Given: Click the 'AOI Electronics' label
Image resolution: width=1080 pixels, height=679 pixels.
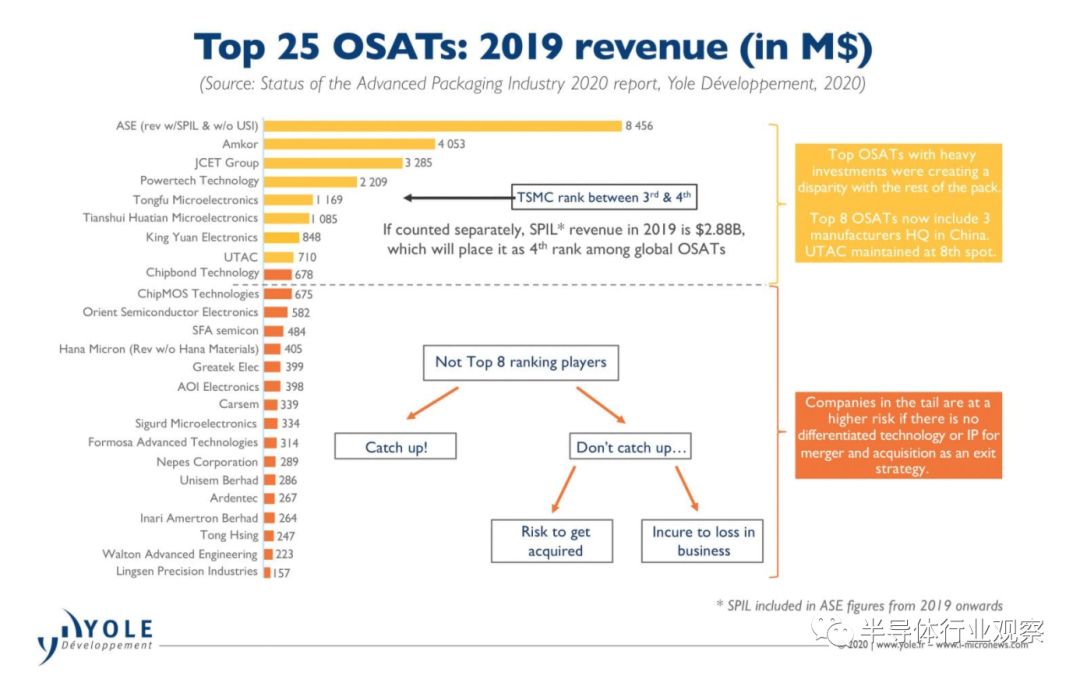Looking at the screenshot, I should [218, 386].
